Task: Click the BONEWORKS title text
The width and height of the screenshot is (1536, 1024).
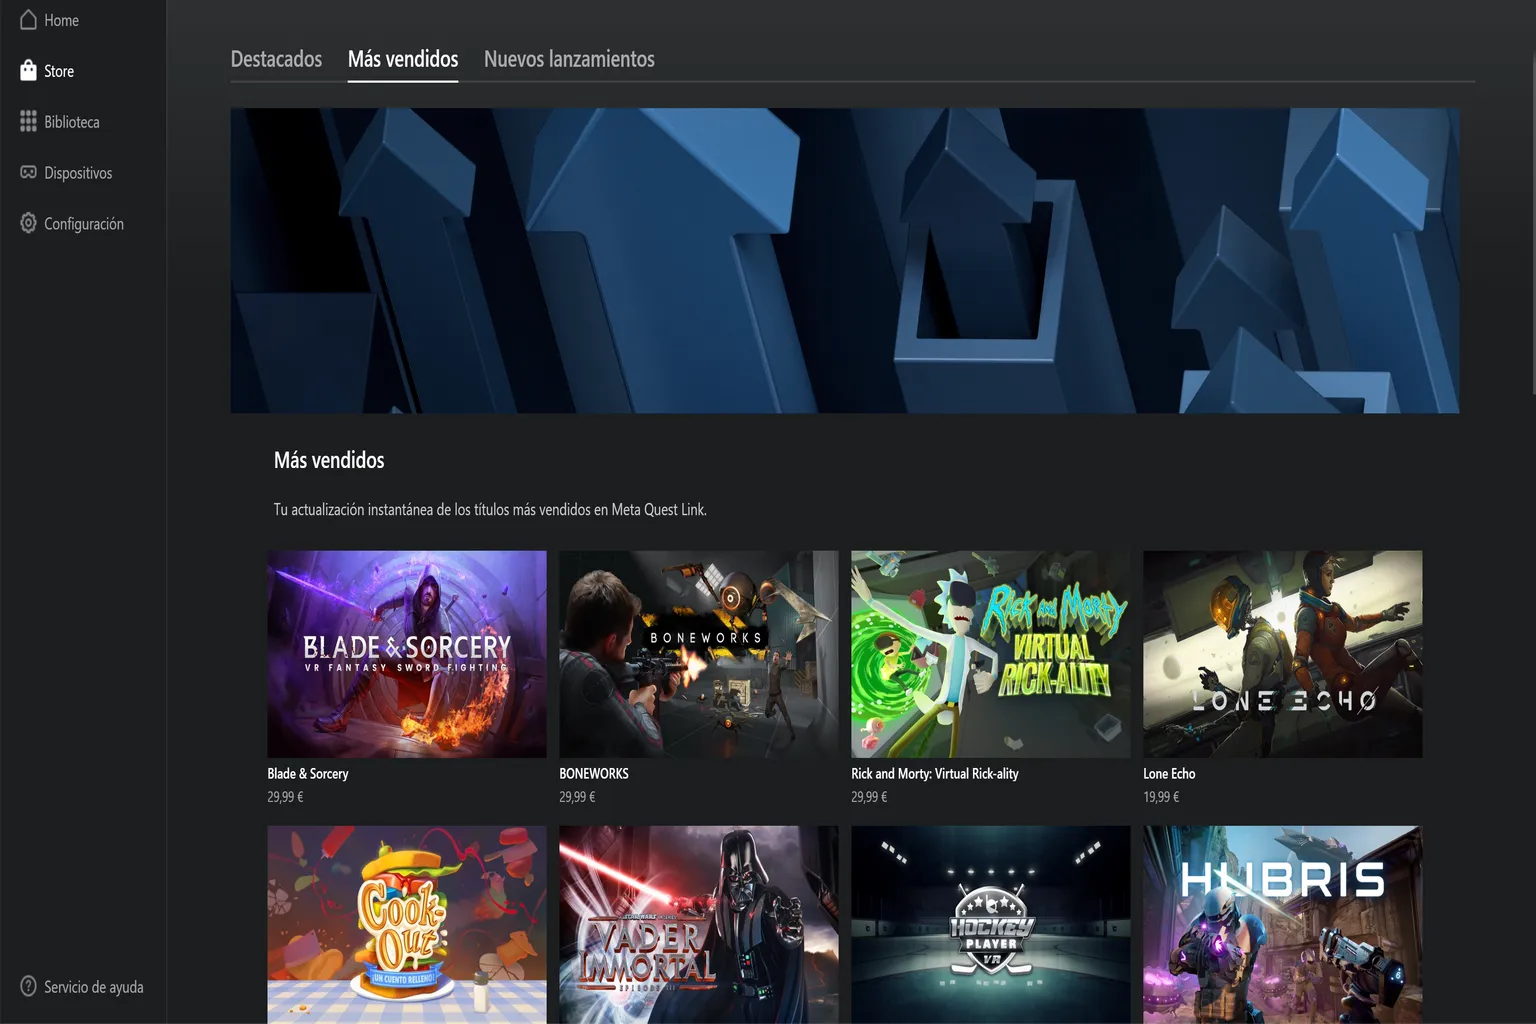Action: (594, 773)
